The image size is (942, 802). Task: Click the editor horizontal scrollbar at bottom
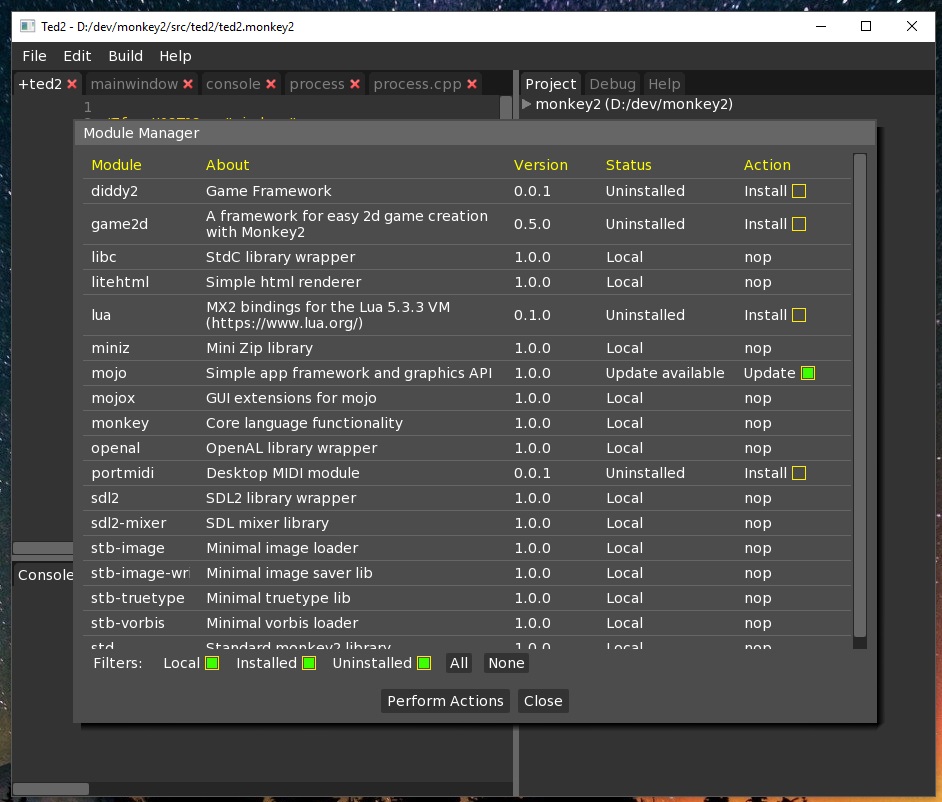pyautogui.click(x=51, y=789)
